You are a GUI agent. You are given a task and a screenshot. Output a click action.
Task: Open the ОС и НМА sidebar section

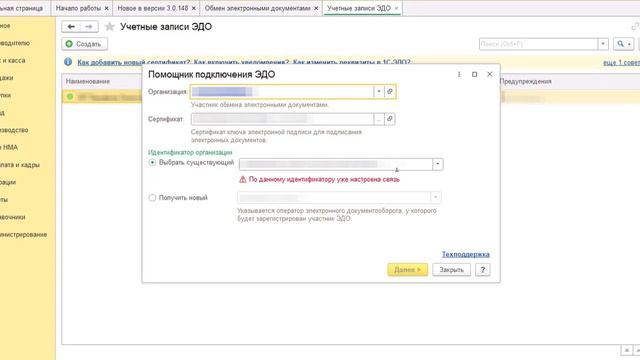pos(9,147)
